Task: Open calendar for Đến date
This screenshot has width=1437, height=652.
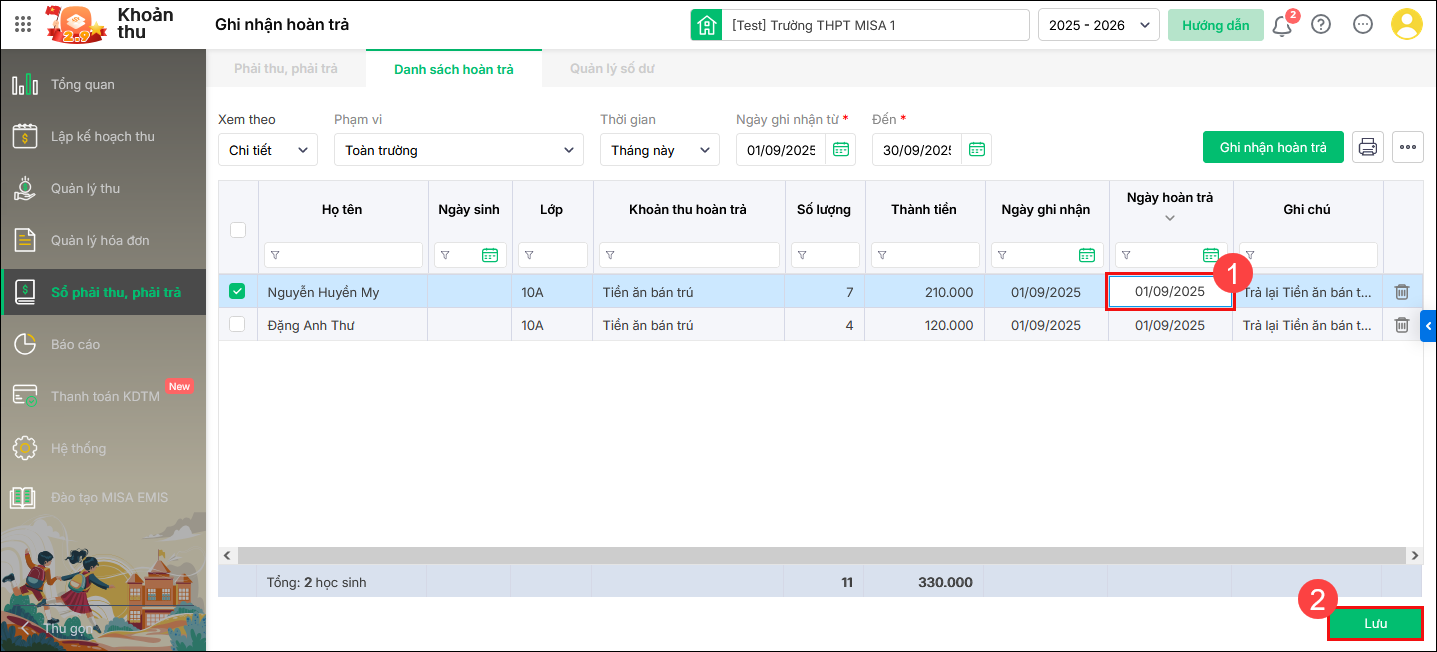Action: point(977,150)
